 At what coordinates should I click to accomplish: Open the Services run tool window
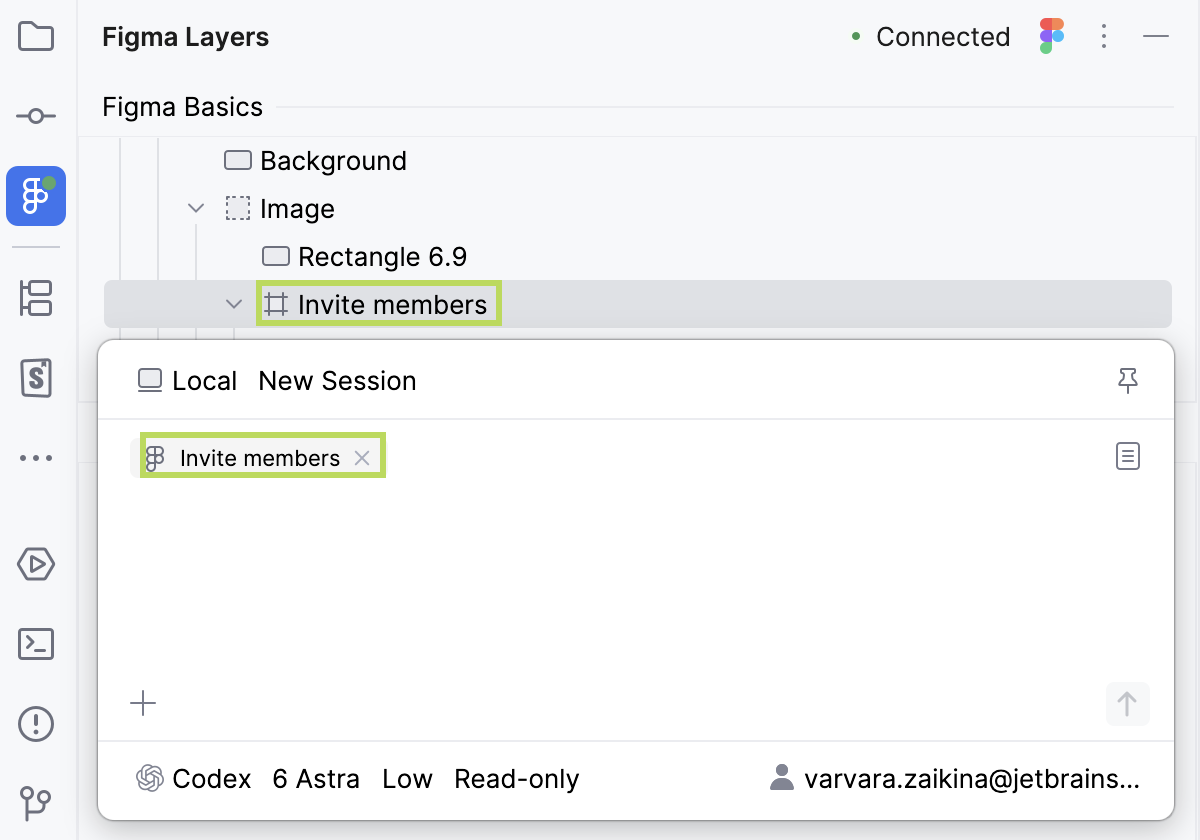36,565
